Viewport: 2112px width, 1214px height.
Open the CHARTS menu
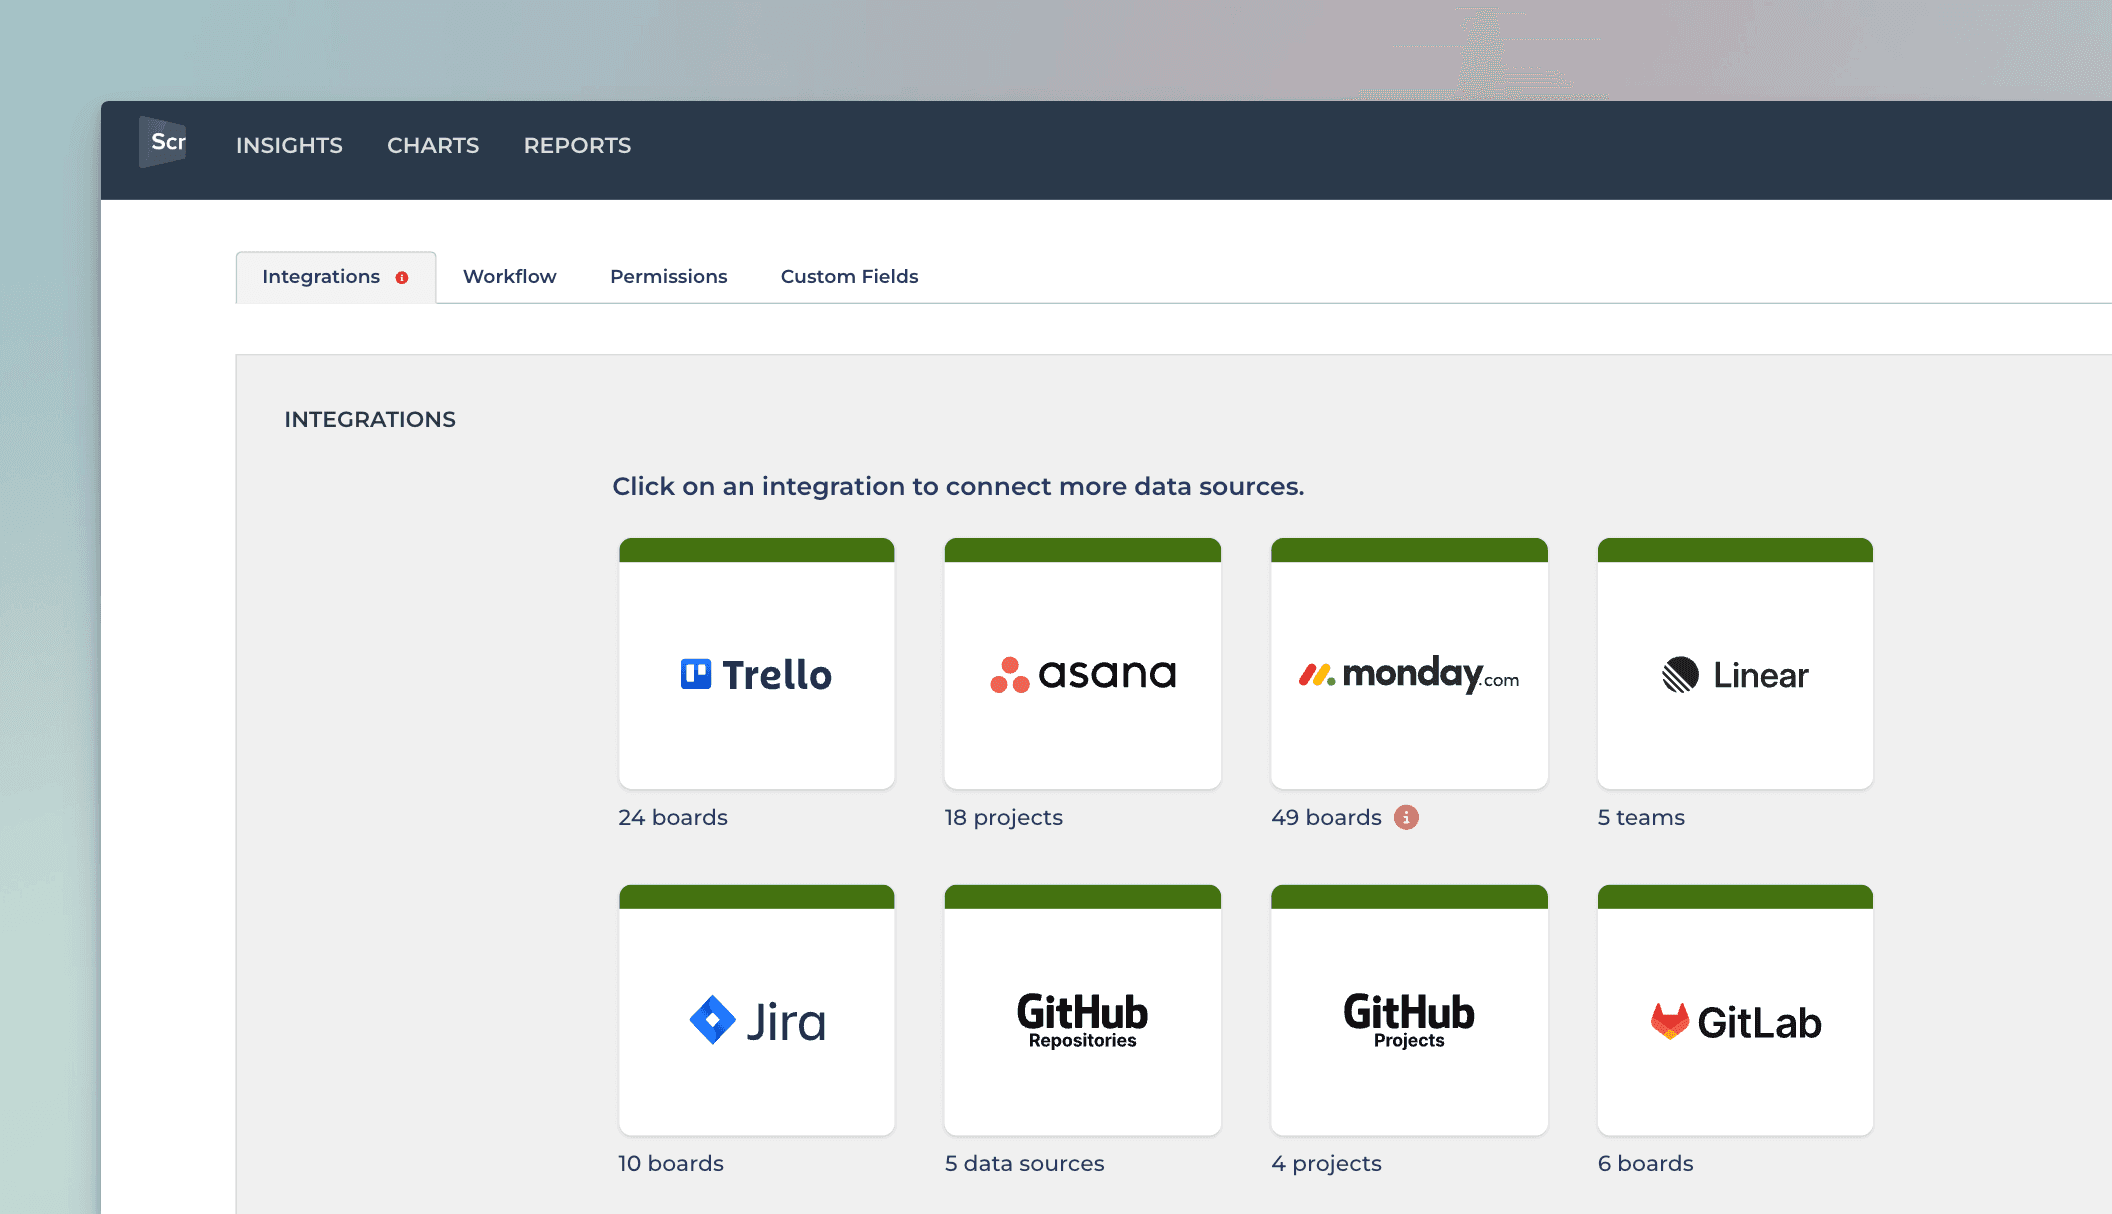(433, 145)
